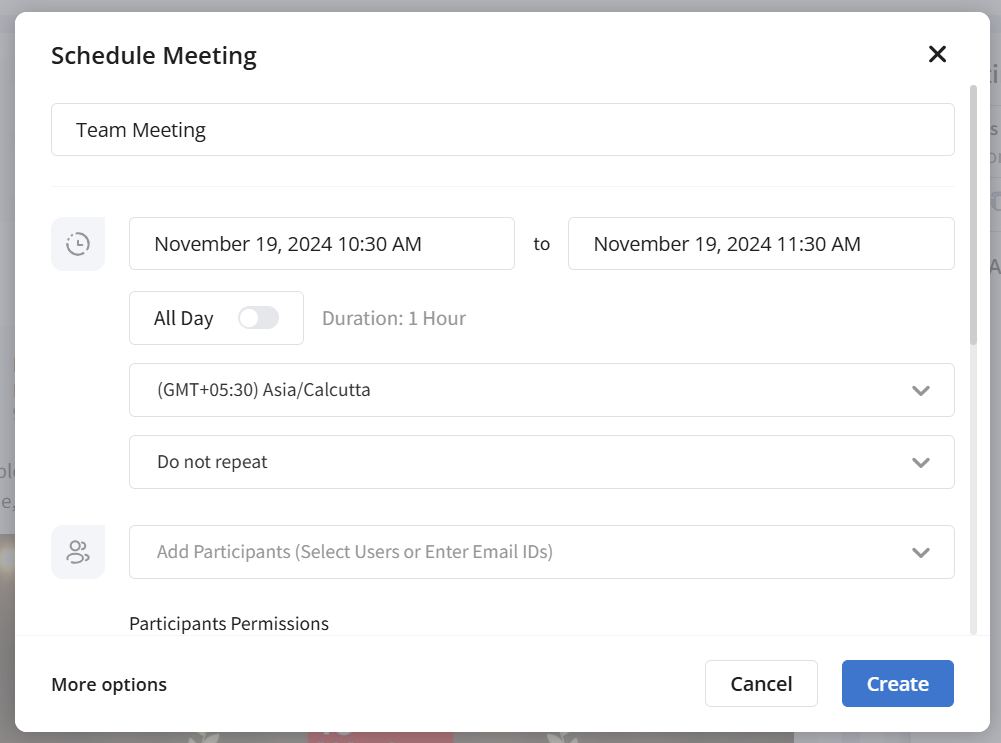Close the Schedule Meeting dialog
This screenshot has height=743, width=1001.
(x=937, y=54)
